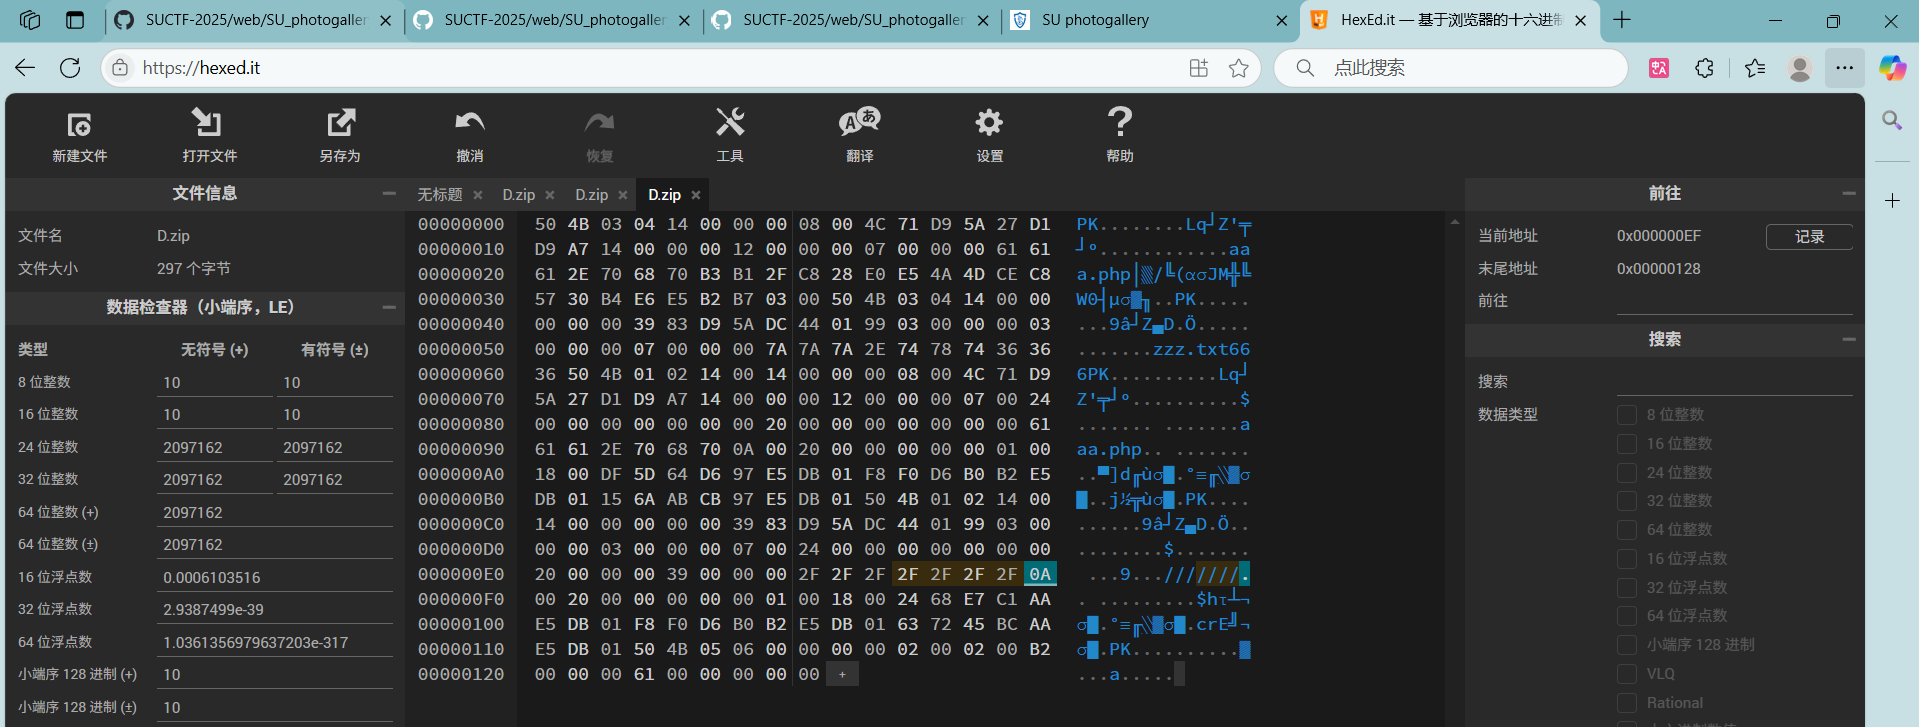Screen dimensions: 1919x727
Task: Open browser menu three dots
Action: point(1845,68)
